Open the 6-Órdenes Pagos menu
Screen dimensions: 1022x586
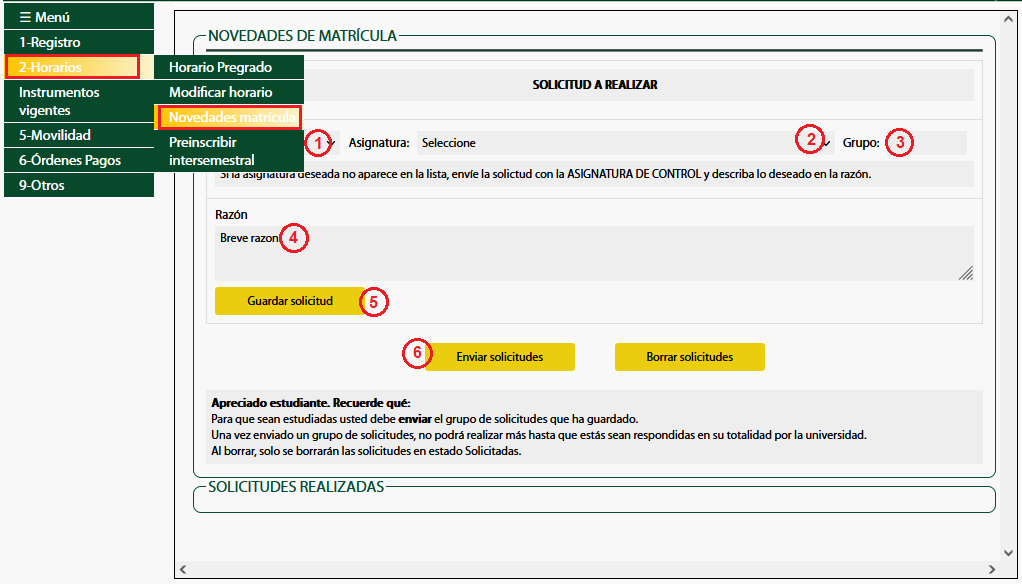point(79,160)
